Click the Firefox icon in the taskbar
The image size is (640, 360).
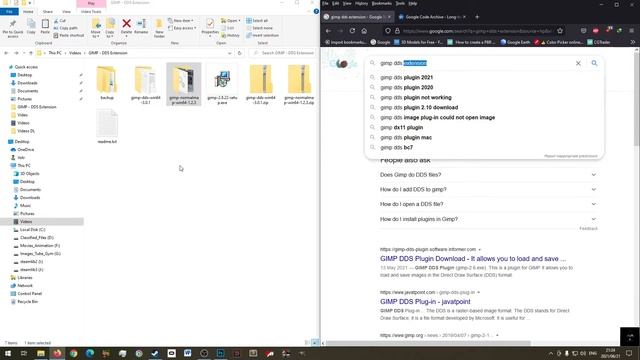(x=57, y=353)
